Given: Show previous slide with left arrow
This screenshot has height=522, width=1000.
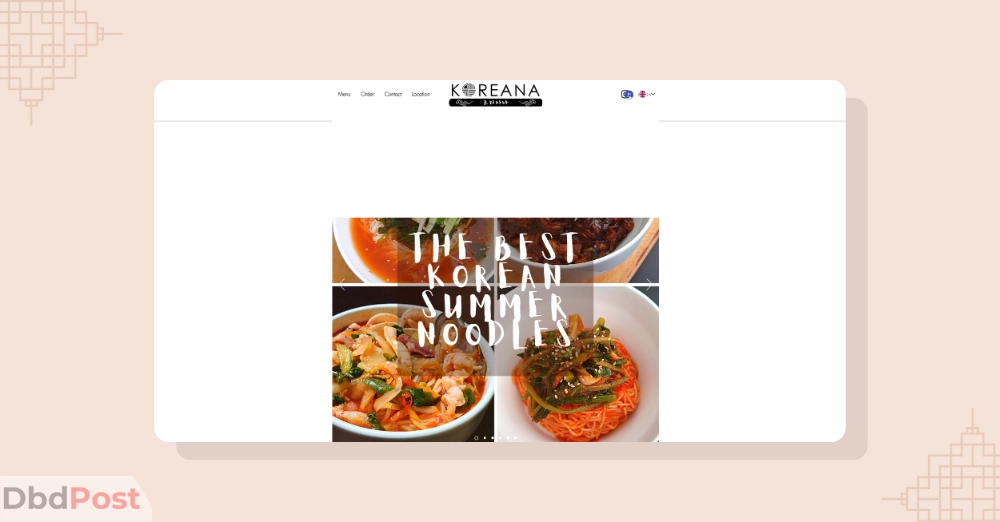Looking at the screenshot, I should click(x=342, y=285).
